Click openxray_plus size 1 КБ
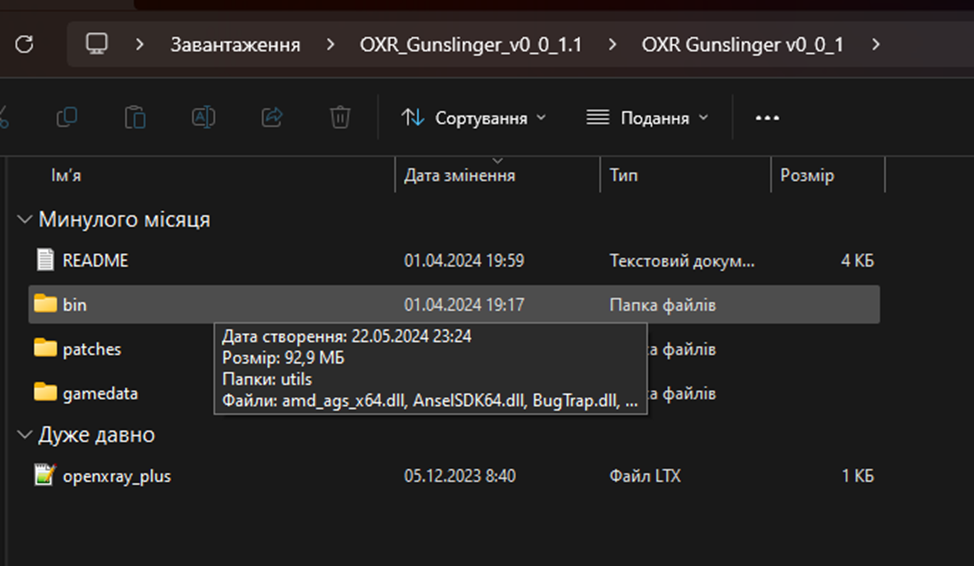 [x=858, y=476]
